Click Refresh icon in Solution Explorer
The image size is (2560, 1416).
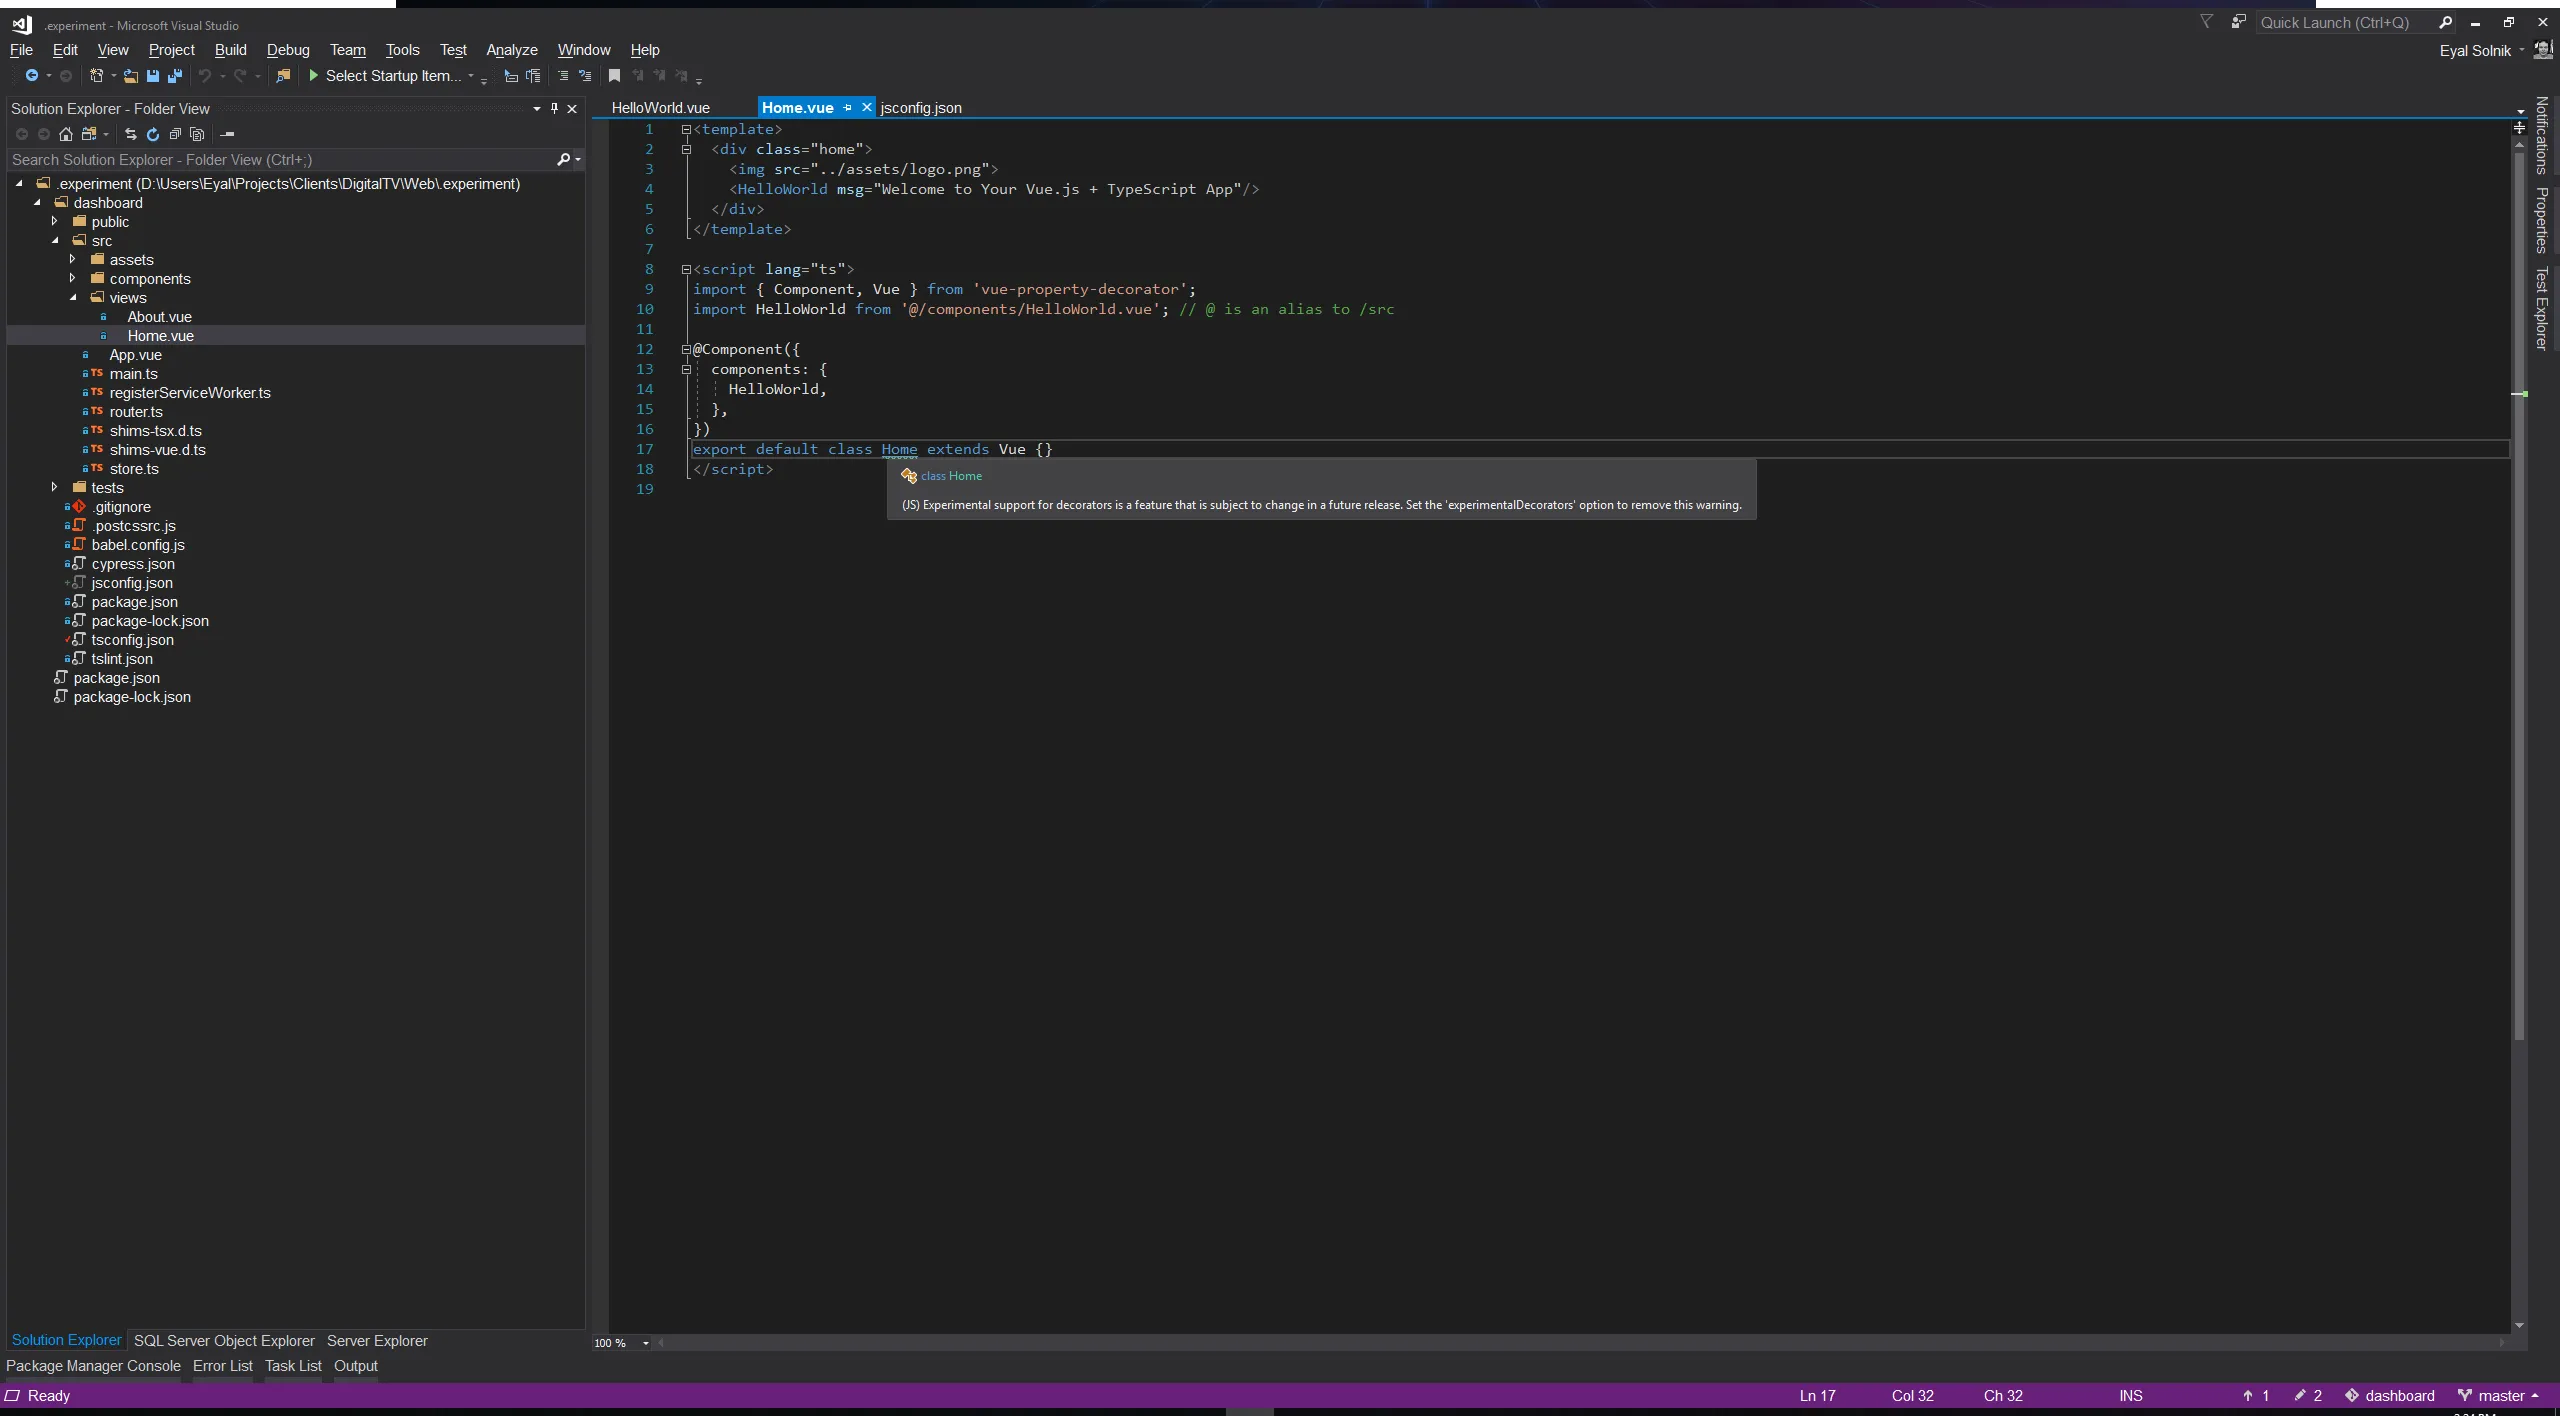153,134
